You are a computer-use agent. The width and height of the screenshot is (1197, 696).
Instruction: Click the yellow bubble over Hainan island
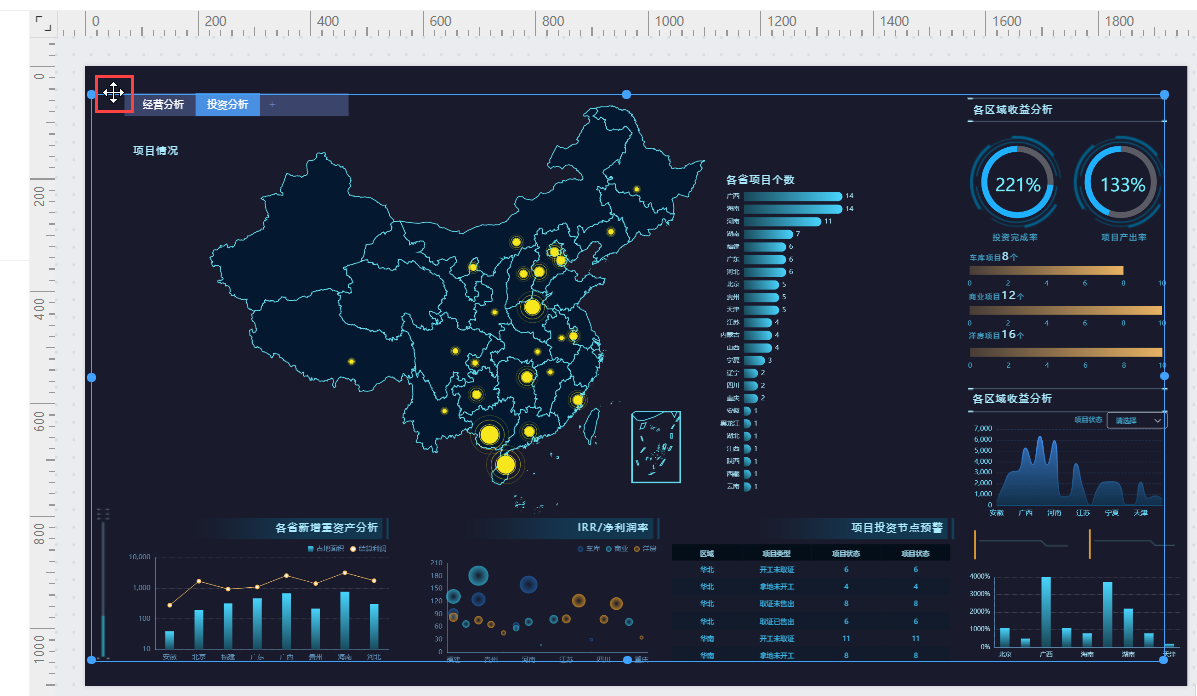tap(505, 465)
